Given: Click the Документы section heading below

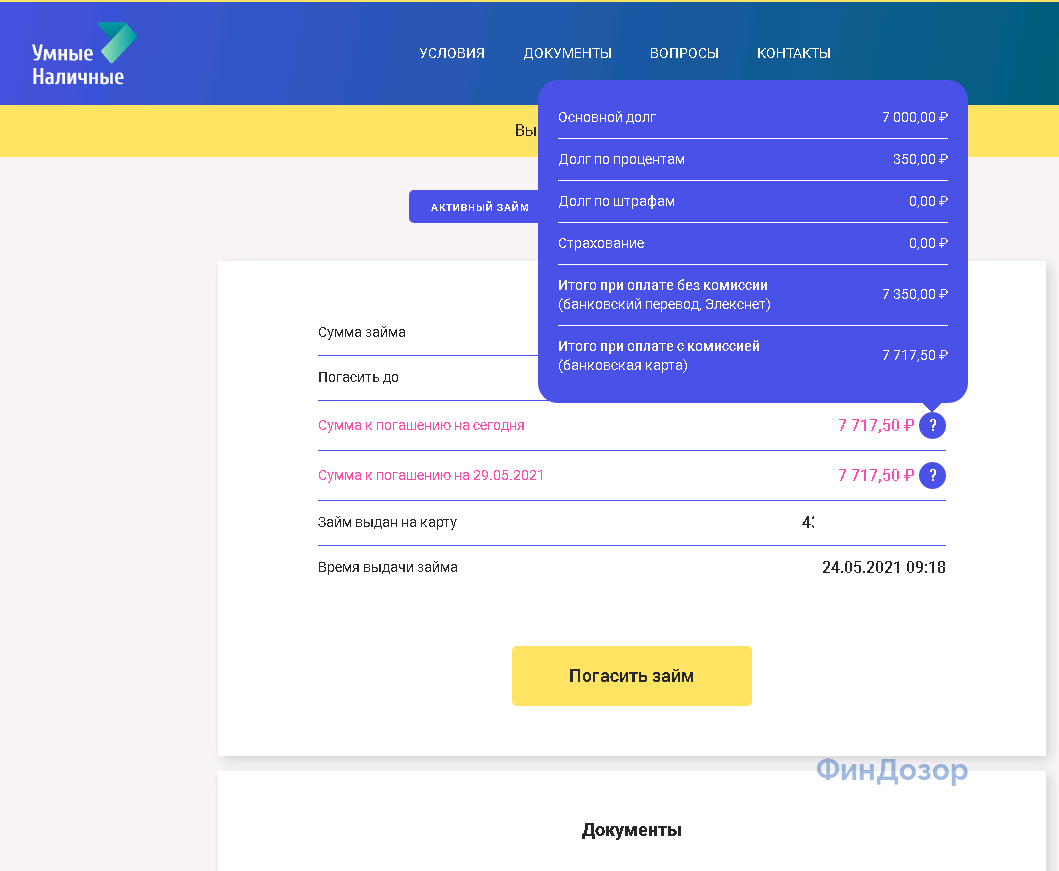Looking at the screenshot, I should (631, 830).
